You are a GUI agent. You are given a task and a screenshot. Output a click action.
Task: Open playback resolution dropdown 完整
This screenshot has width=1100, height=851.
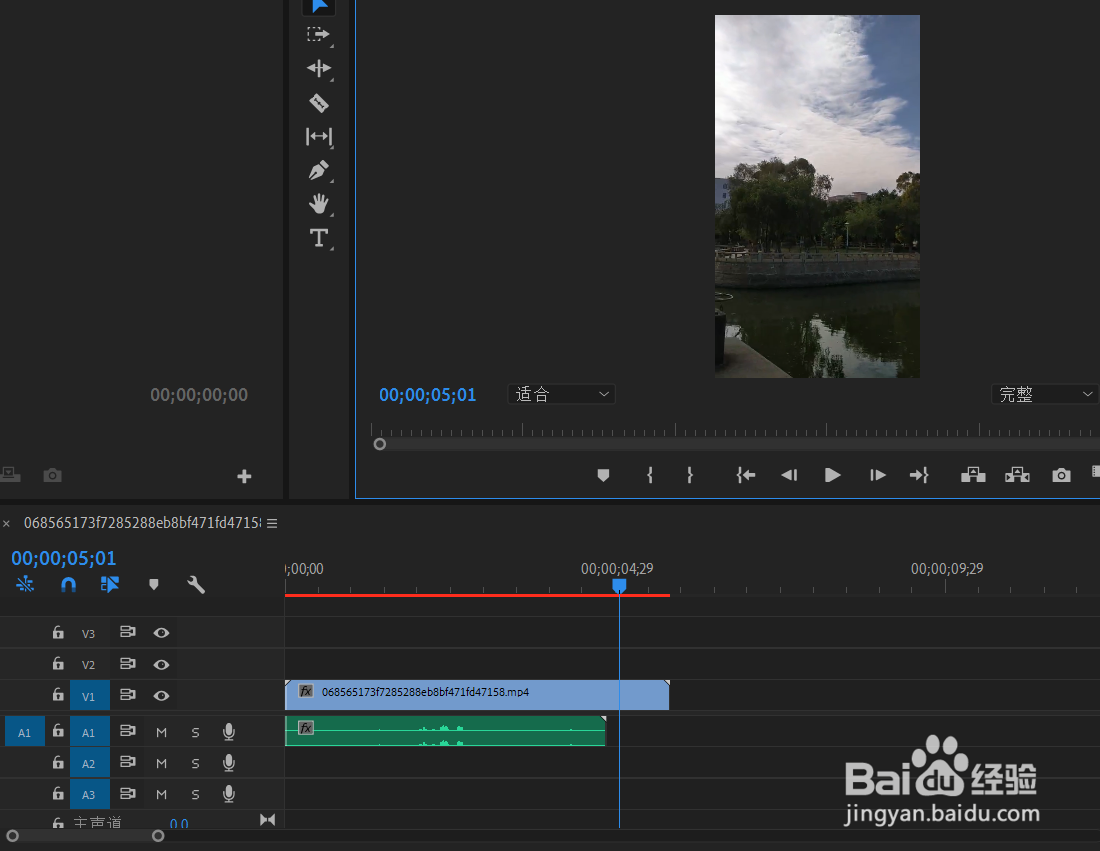tap(1045, 394)
